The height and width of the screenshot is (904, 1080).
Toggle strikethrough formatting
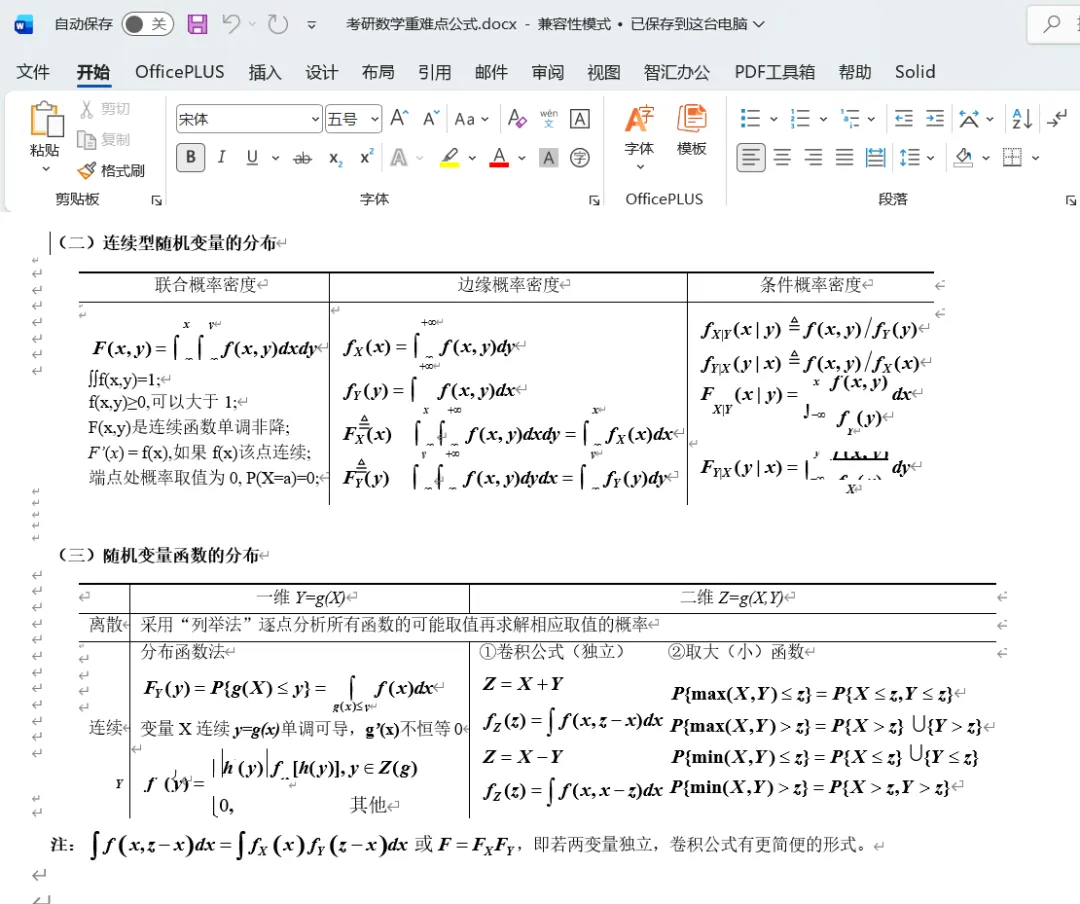pos(302,158)
